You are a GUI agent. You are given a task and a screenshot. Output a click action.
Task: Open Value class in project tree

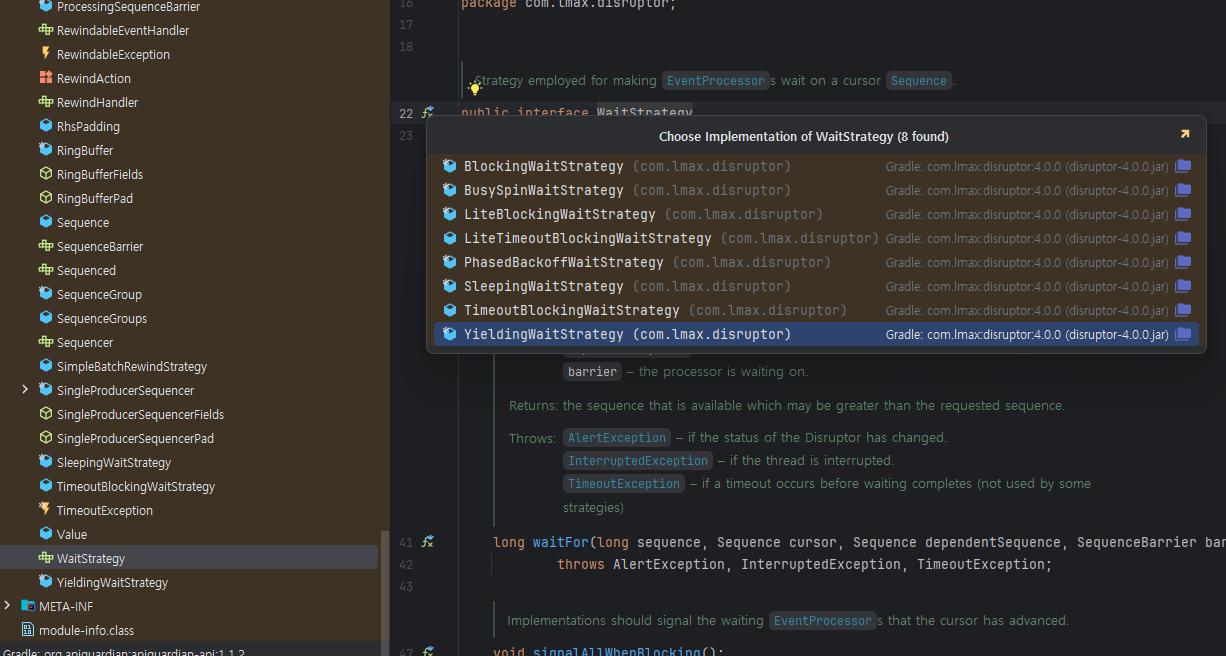(72, 534)
